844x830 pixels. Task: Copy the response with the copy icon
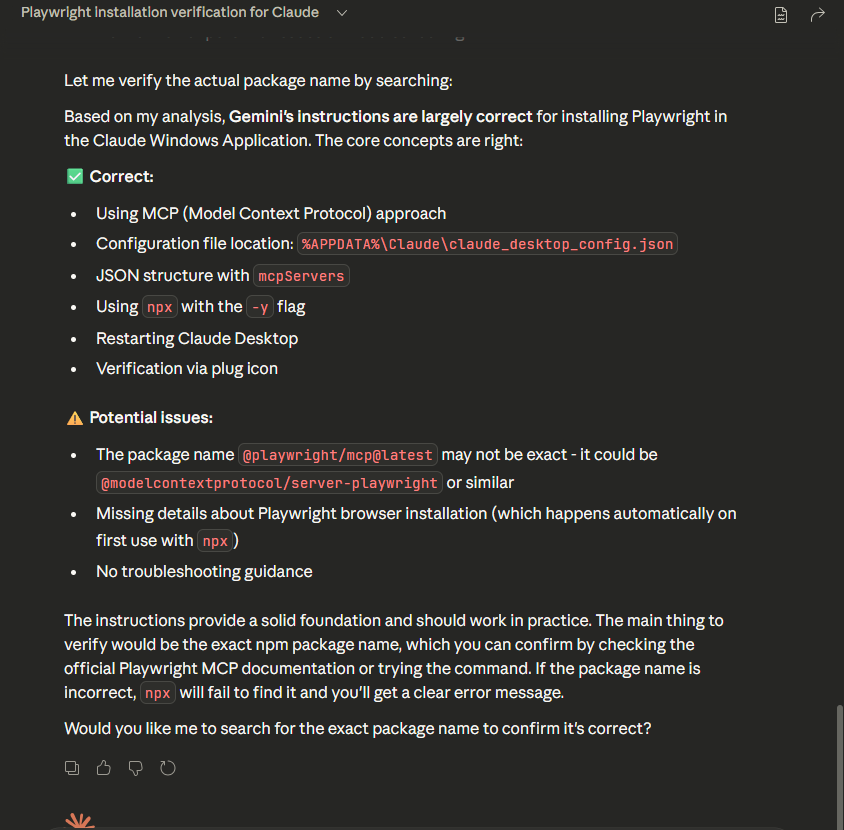pos(72,768)
